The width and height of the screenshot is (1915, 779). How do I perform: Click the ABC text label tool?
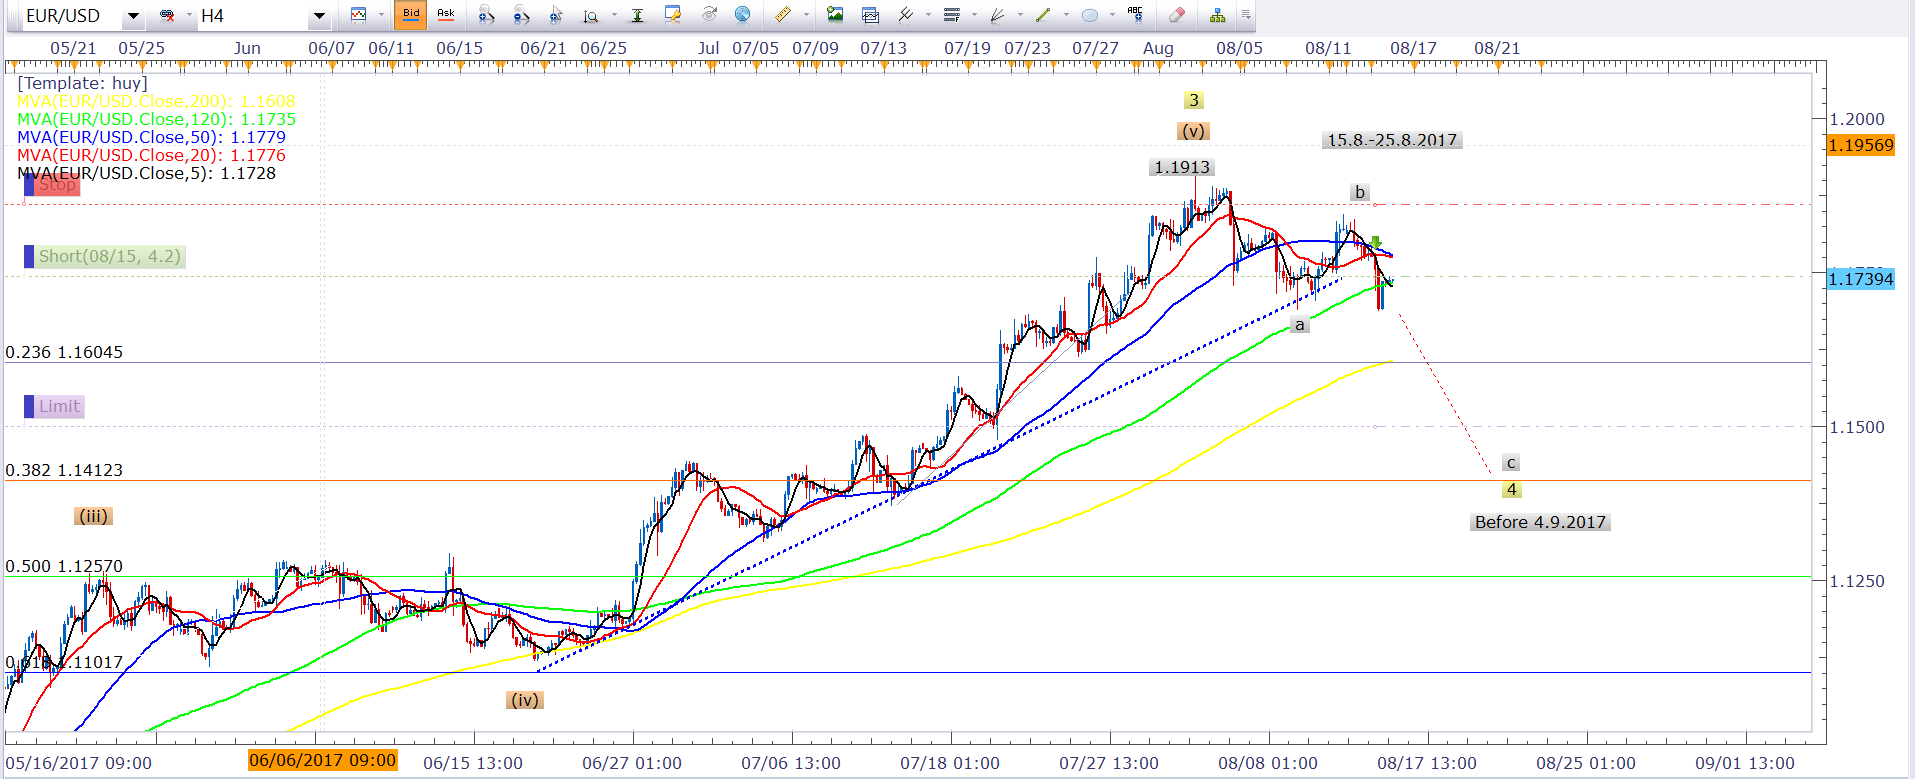[x=1135, y=14]
